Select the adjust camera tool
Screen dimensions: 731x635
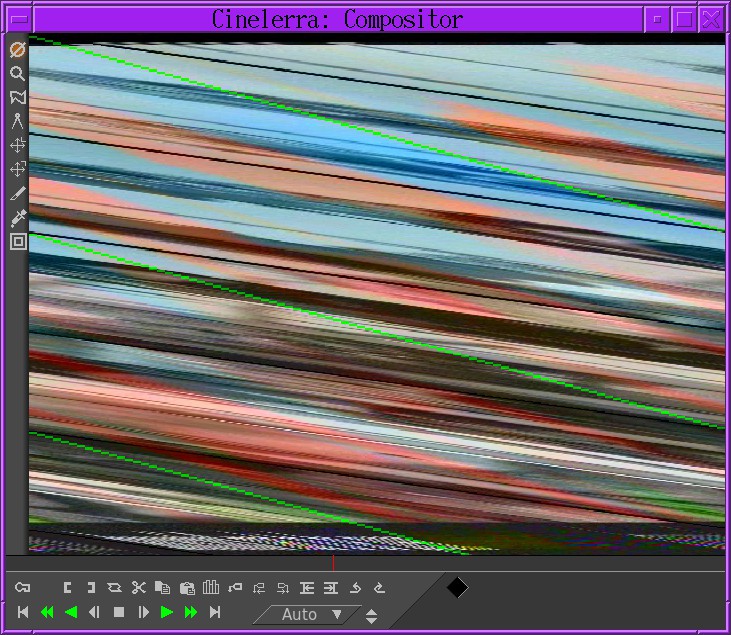click(18, 145)
